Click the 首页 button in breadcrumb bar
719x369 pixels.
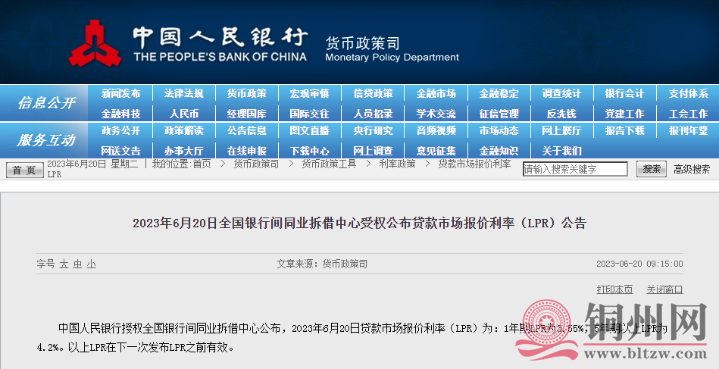click(x=24, y=170)
